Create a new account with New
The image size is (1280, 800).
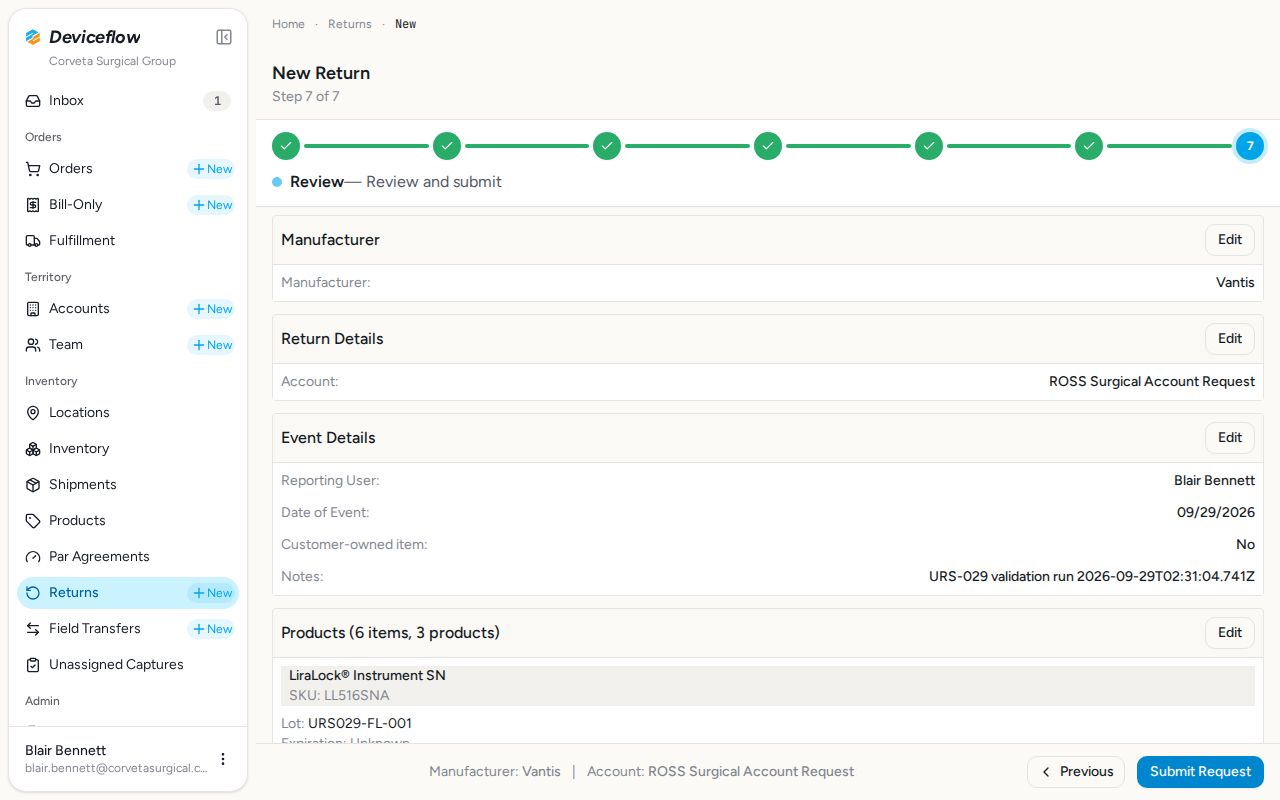point(212,309)
